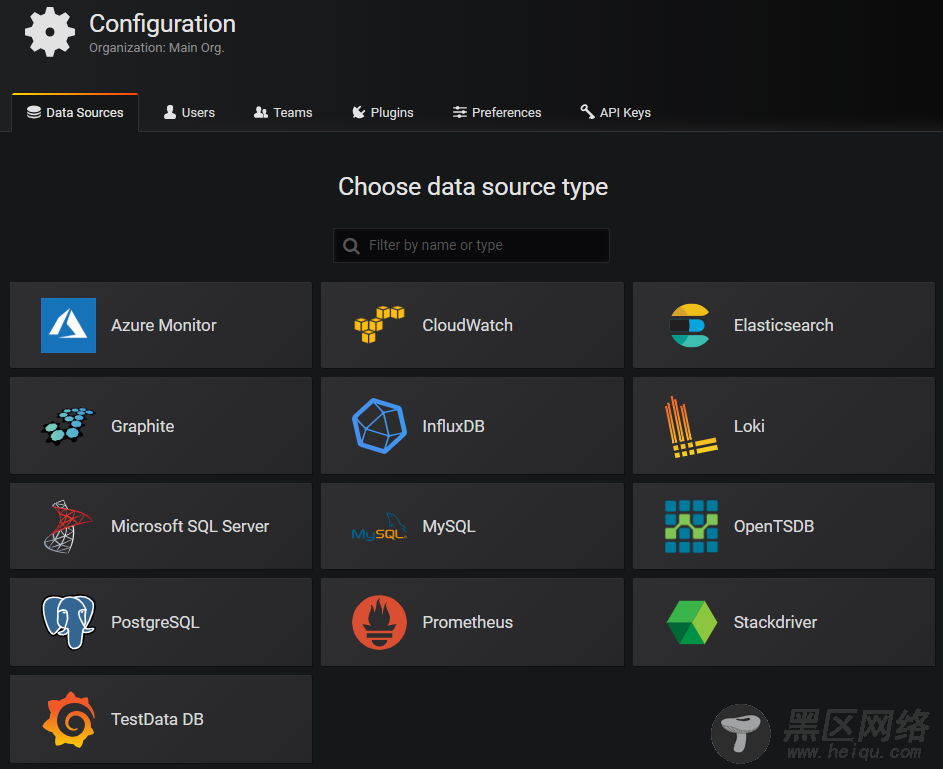The height and width of the screenshot is (769, 943).
Task: Click the Microsoft SQL Server logo icon
Action: 68,526
